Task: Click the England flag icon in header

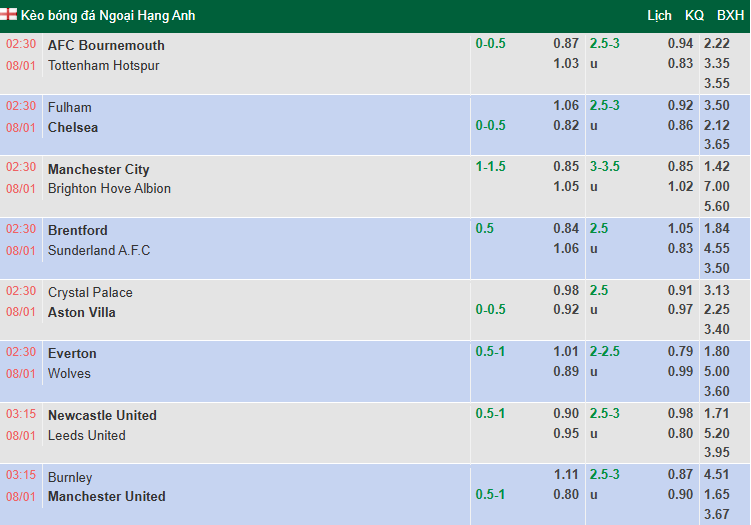Action: point(11,15)
